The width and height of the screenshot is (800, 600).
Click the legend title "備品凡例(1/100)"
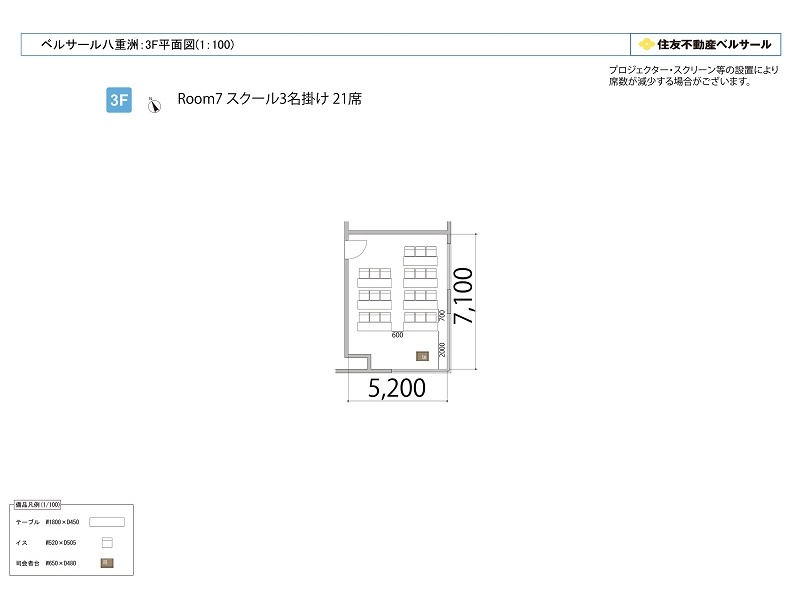coord(37,505)
